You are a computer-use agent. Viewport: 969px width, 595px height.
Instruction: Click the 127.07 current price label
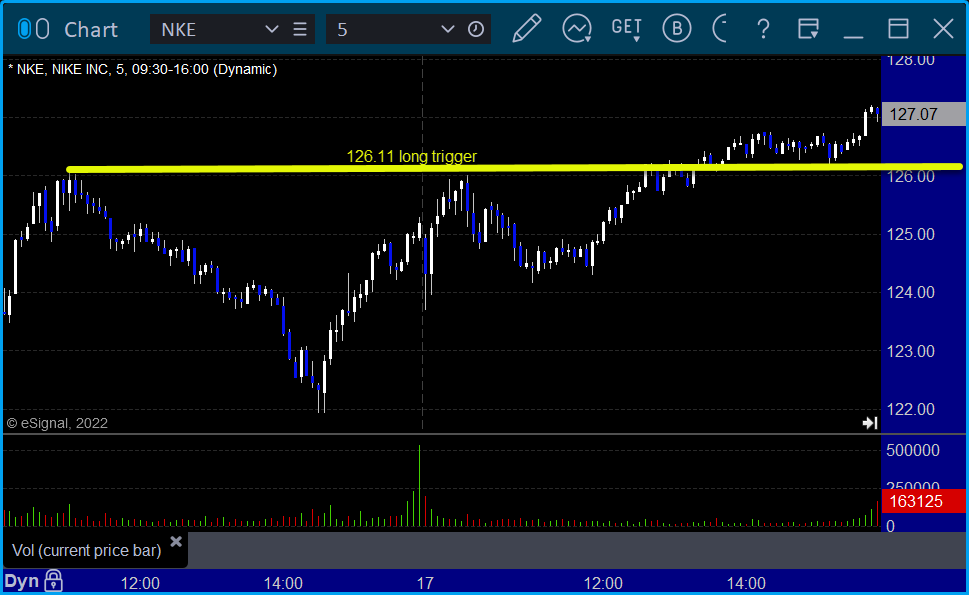click(x=923, y=114)
